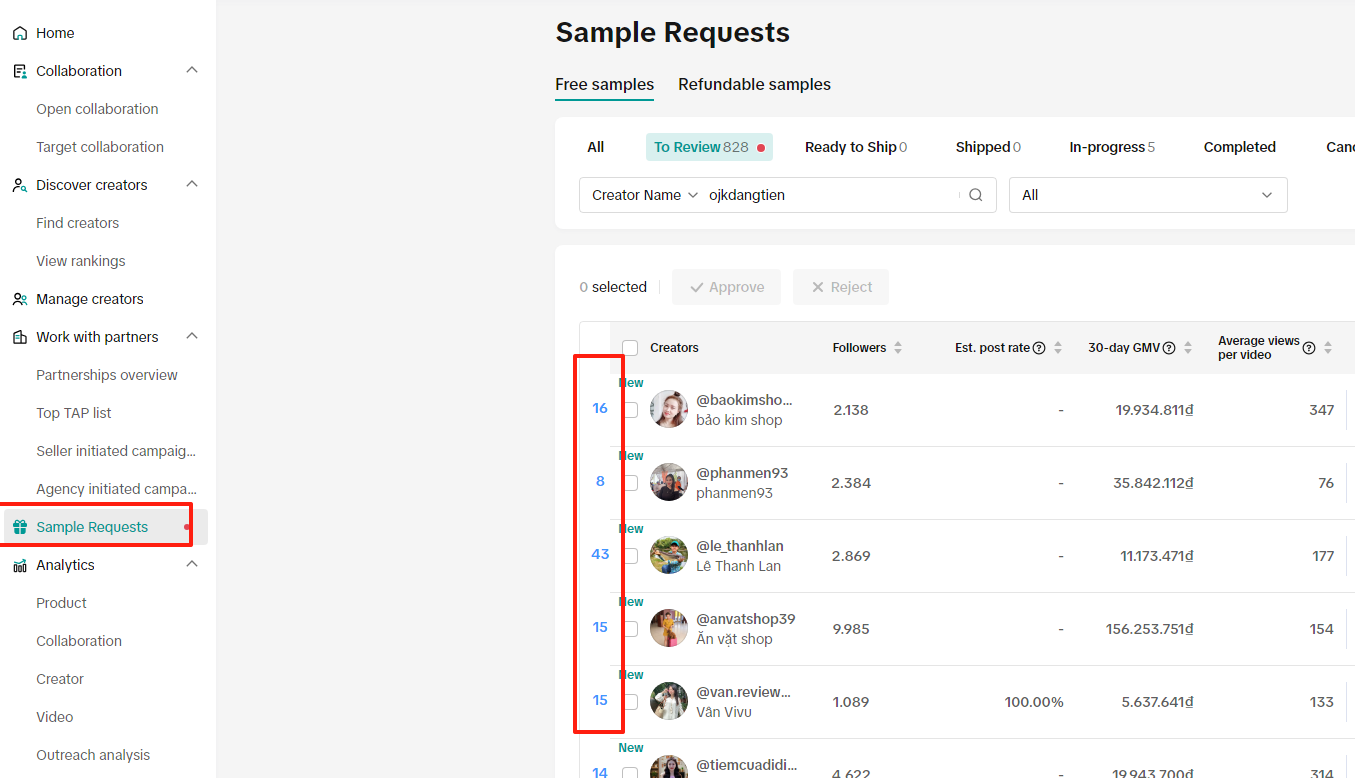Click the Sample Requests gift icon
Image resolution: width=1355 pixels, height=778 pixels.
pos(20,527)
